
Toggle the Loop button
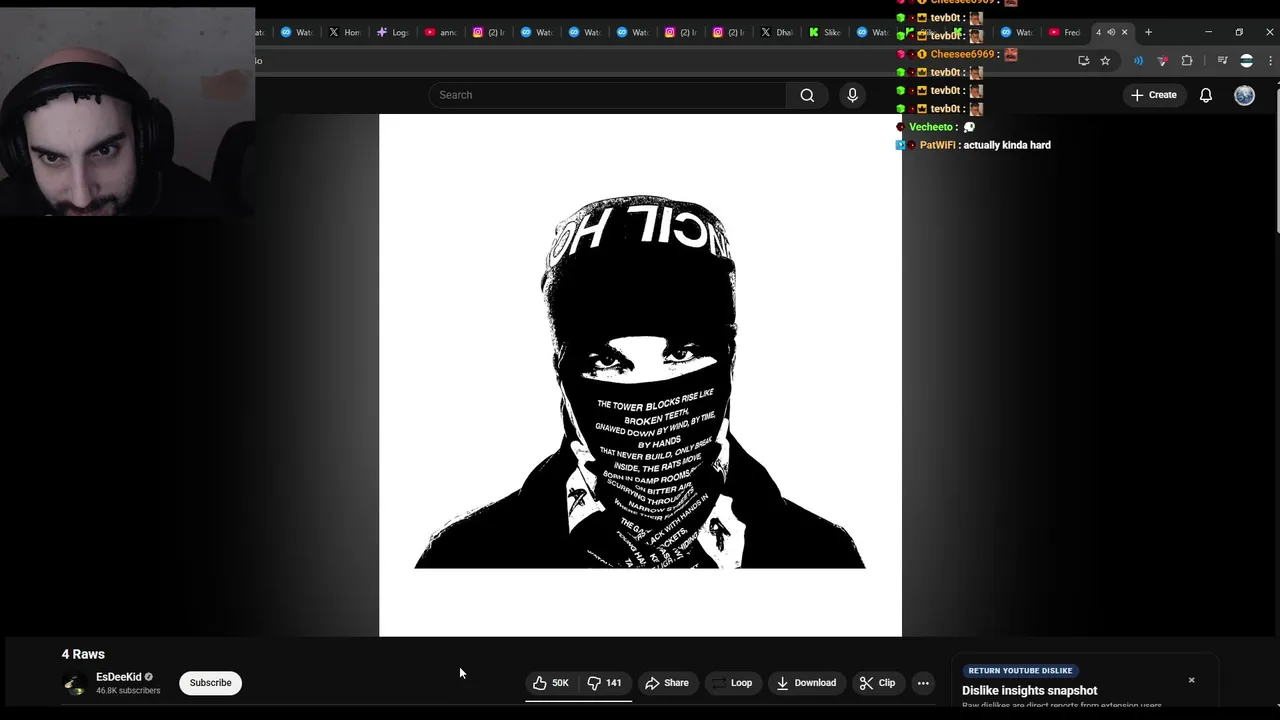coord(731,683)
